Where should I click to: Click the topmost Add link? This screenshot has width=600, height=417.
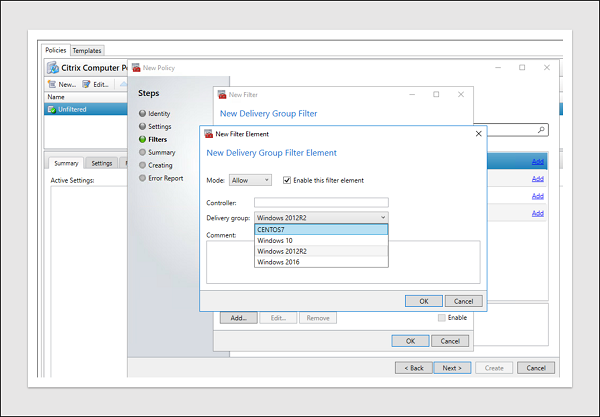tap(538, 161)
